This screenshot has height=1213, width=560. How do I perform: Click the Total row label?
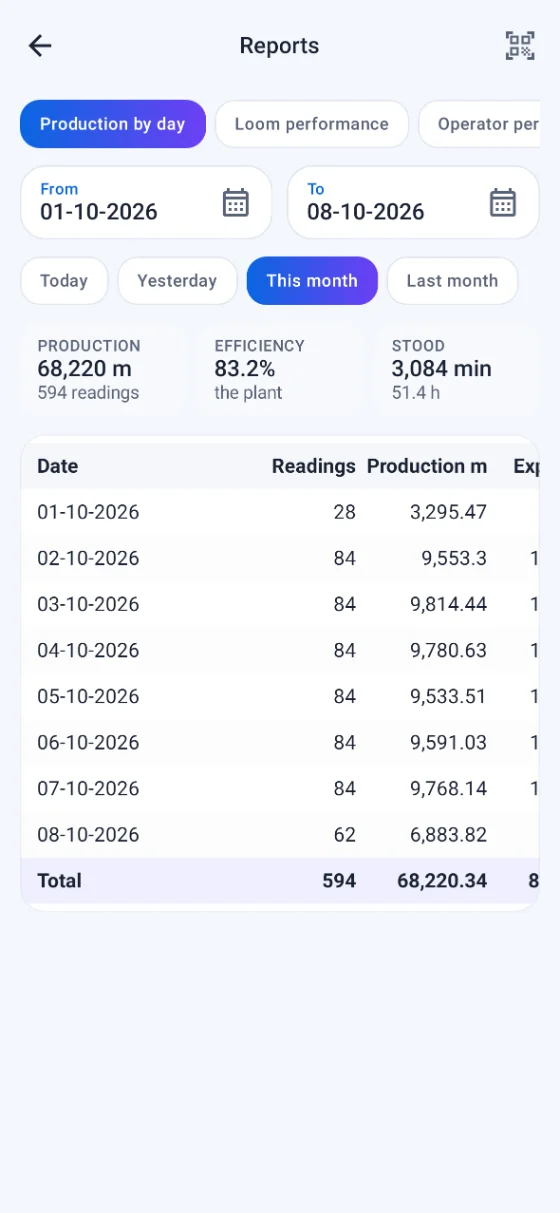coord(59,881)
